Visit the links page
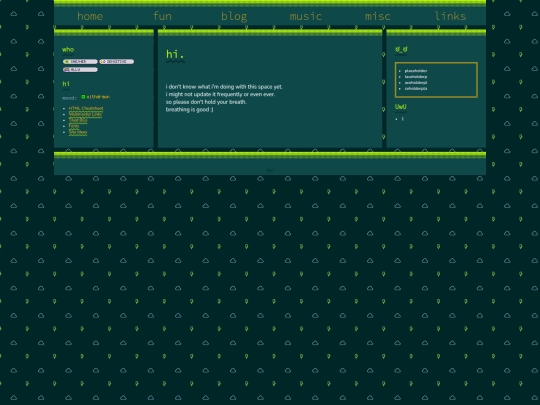Image resolution: width=540 pixels, height=405 pixels. (450, 16)
